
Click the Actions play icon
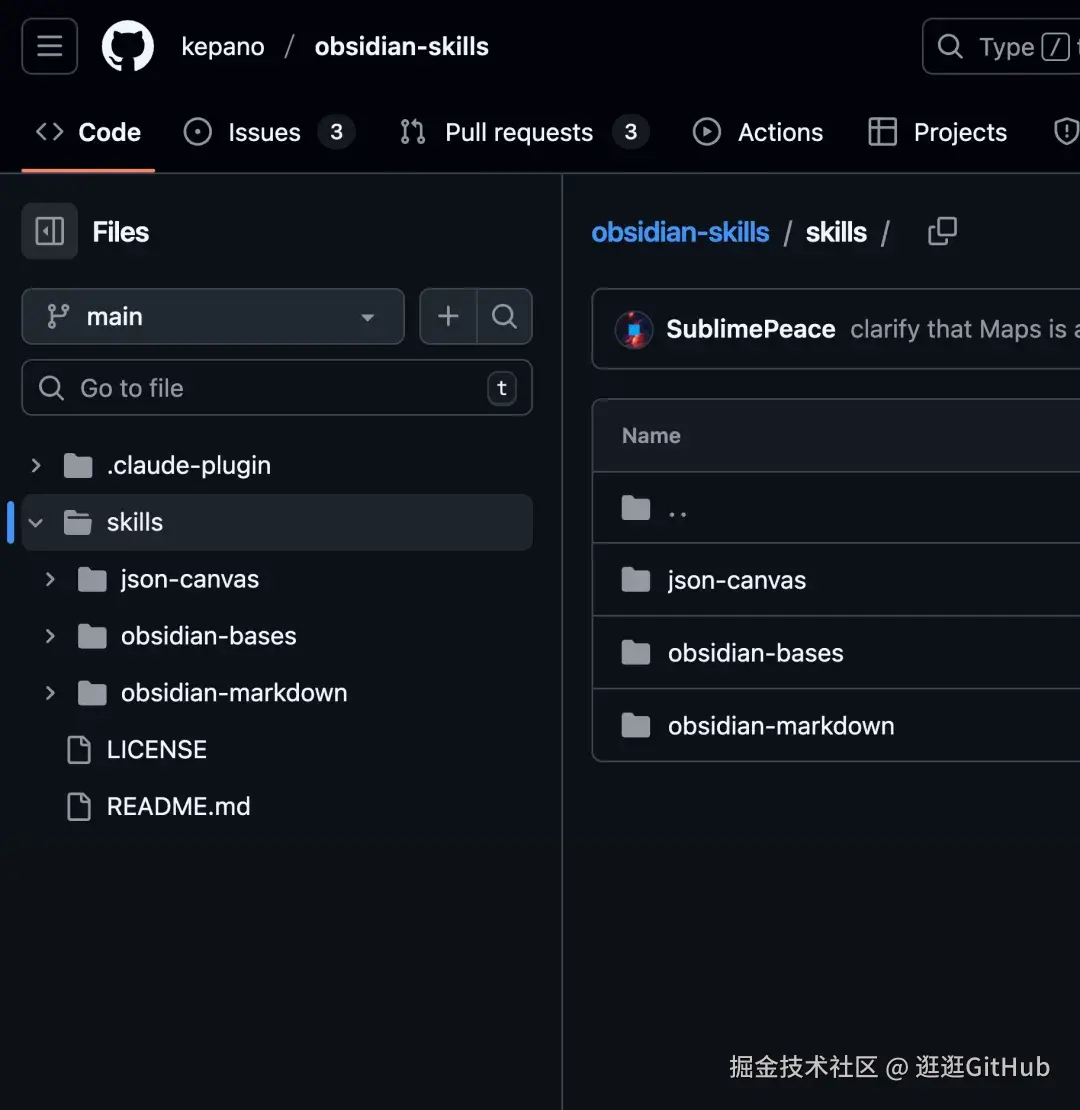click(x=706, y=132)
